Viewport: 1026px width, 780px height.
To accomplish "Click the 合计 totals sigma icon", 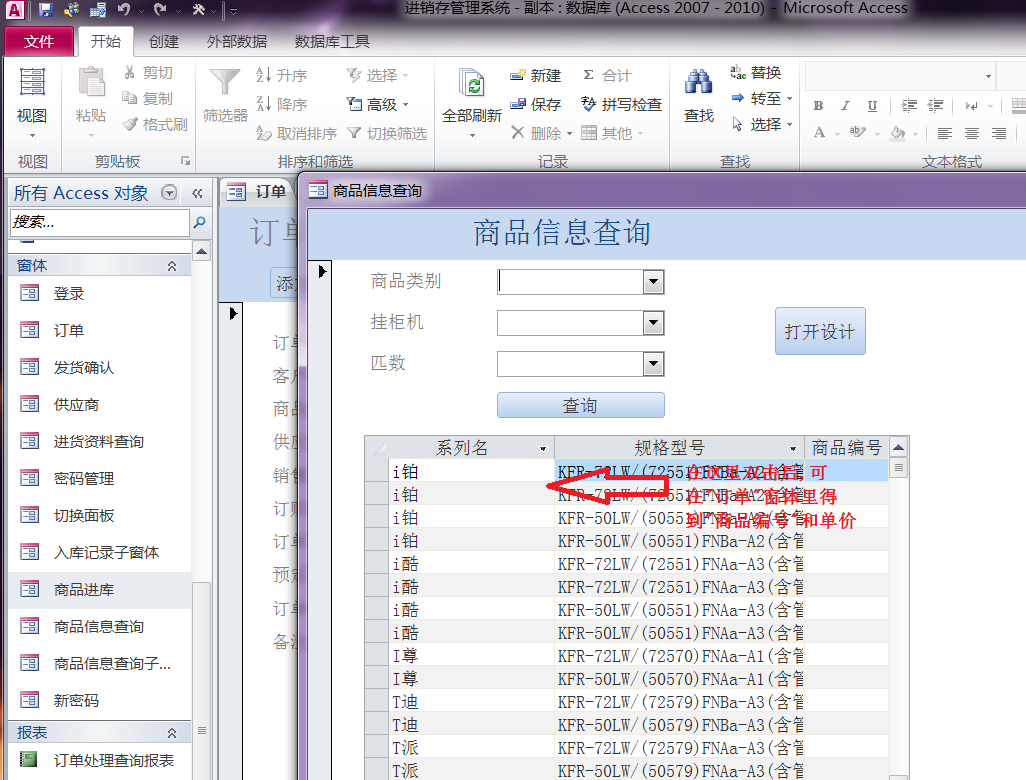I will [x=588, y=76].
